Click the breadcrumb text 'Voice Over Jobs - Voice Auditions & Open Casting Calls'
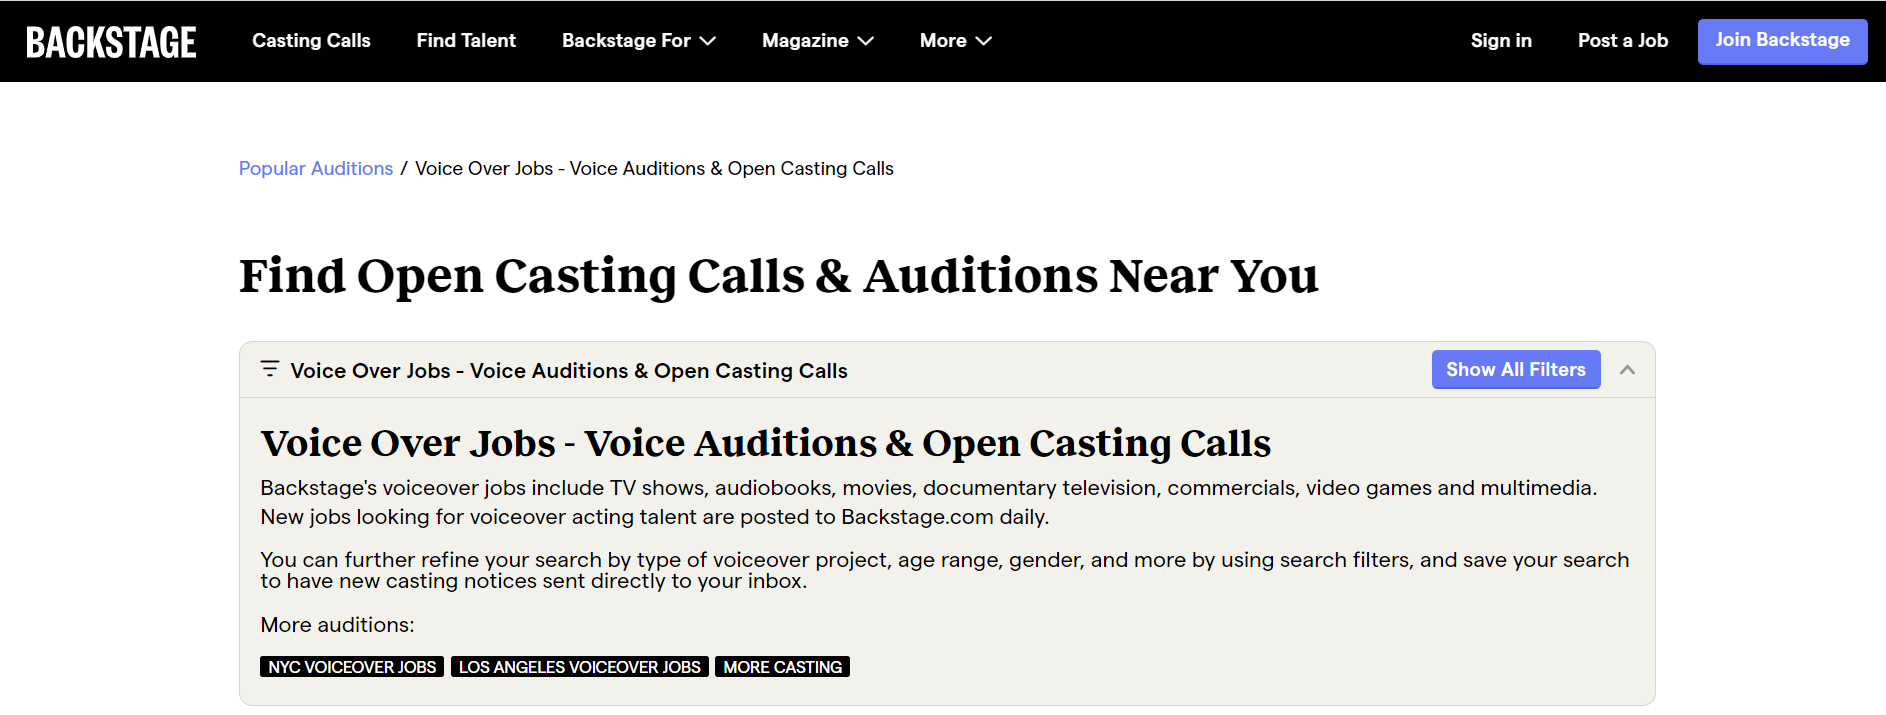Screen dimensions: 1886x715 point(654,169)
